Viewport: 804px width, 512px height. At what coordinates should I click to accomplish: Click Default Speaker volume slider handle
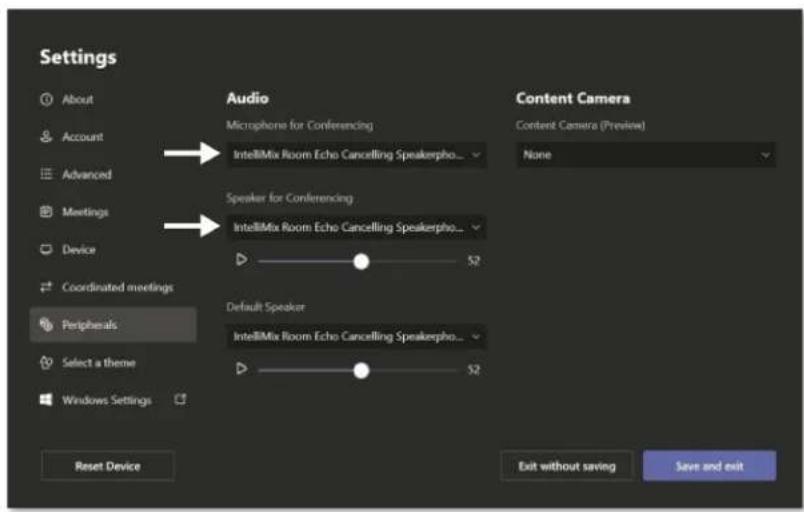(x=361, y=370)
